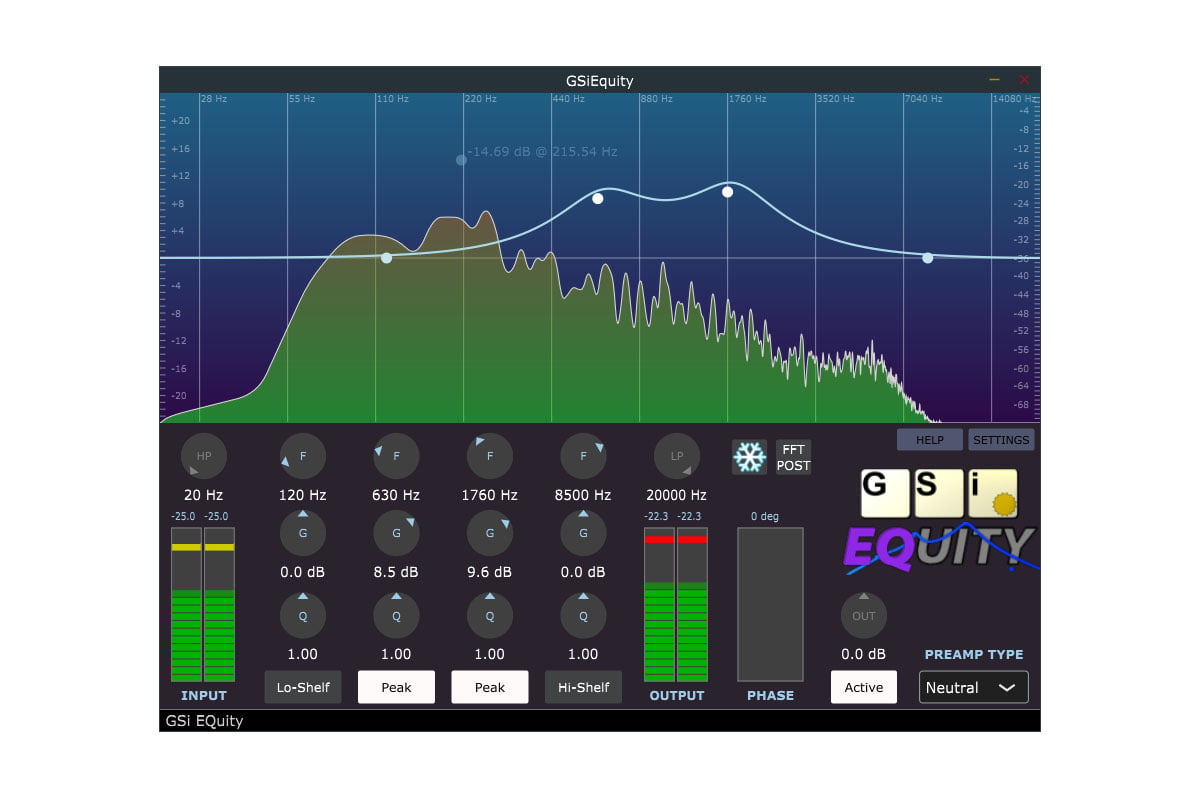The width and height of the screenshot is (1200, 800).
Task: Toggle the snowflake freeze spectrum icon
Action: coord(749,457)
